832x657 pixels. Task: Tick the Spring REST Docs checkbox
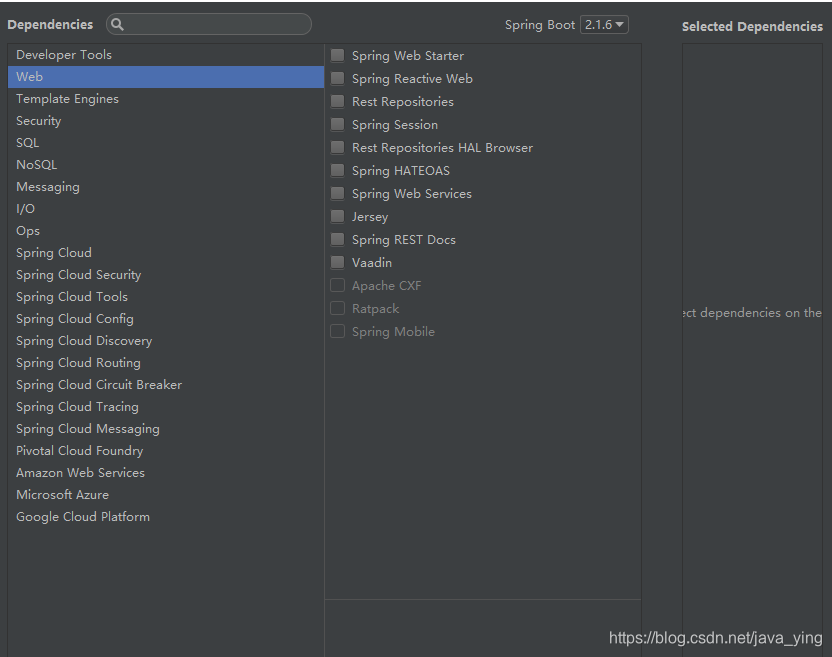click(x=337, y=239)
